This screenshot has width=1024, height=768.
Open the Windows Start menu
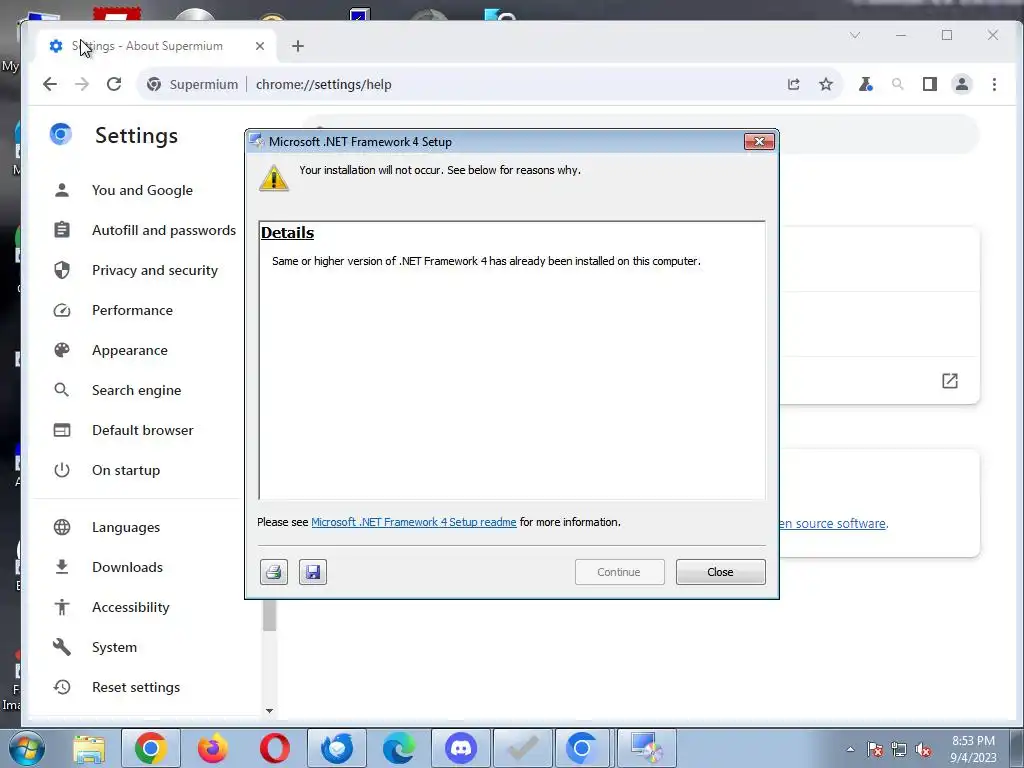click(26, 748)
